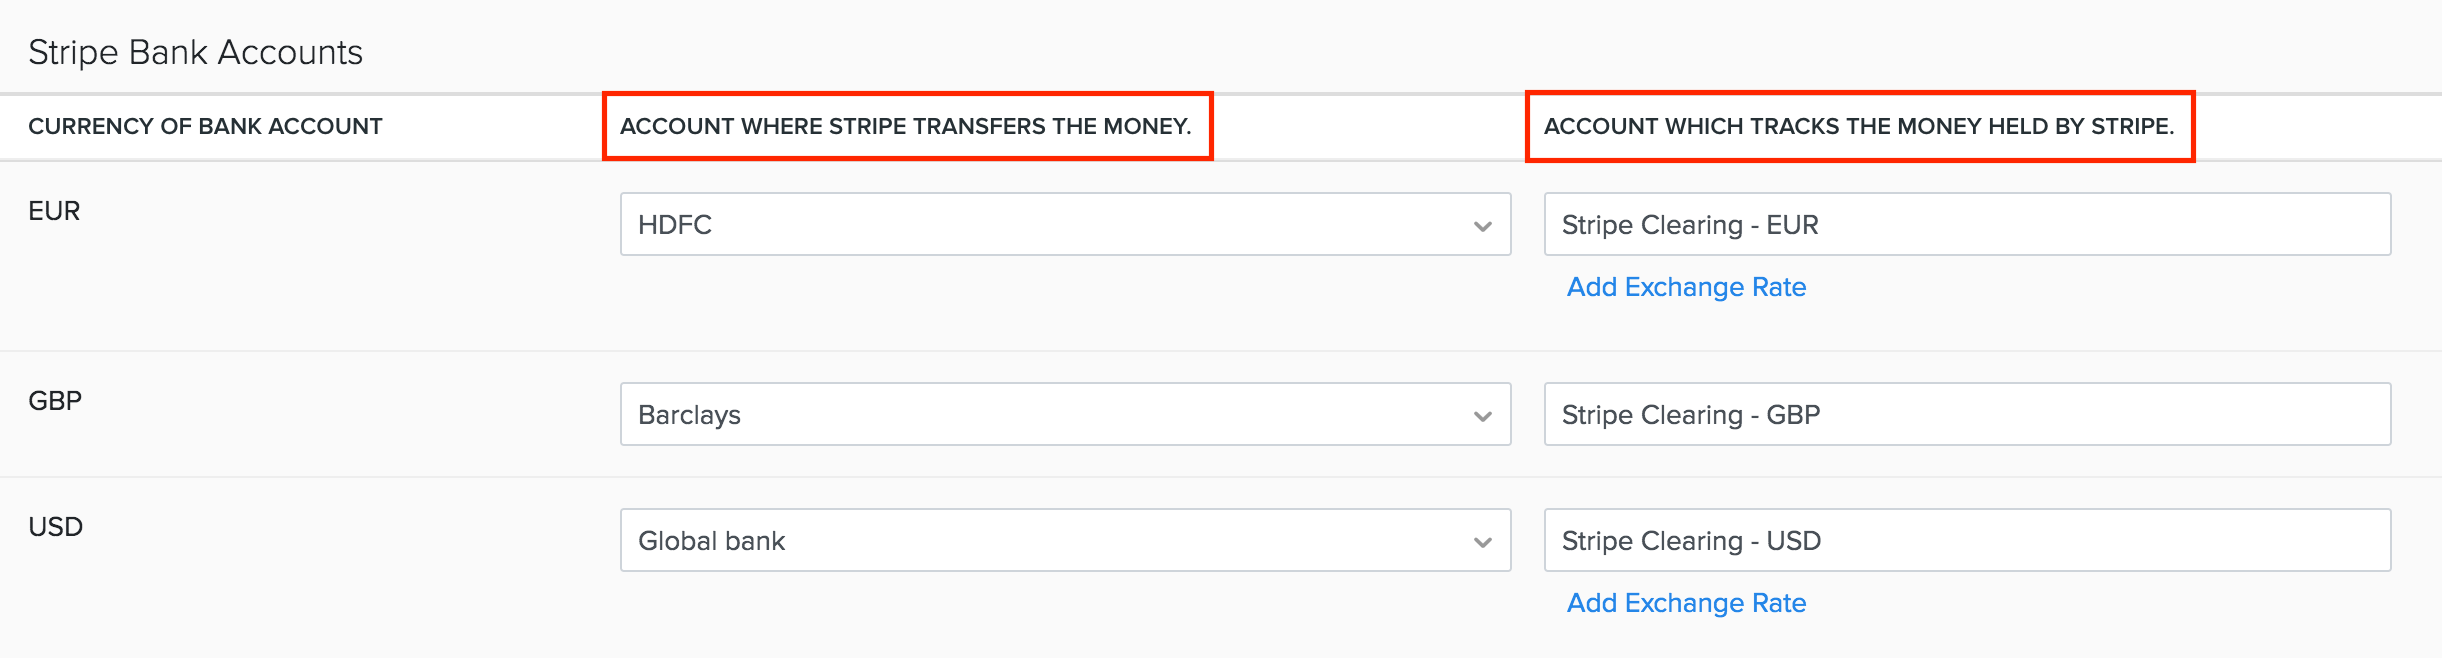Click into the Stripe Clearing - GBP field
The image size is (2442, 658).
click(x=1966, y=415)
